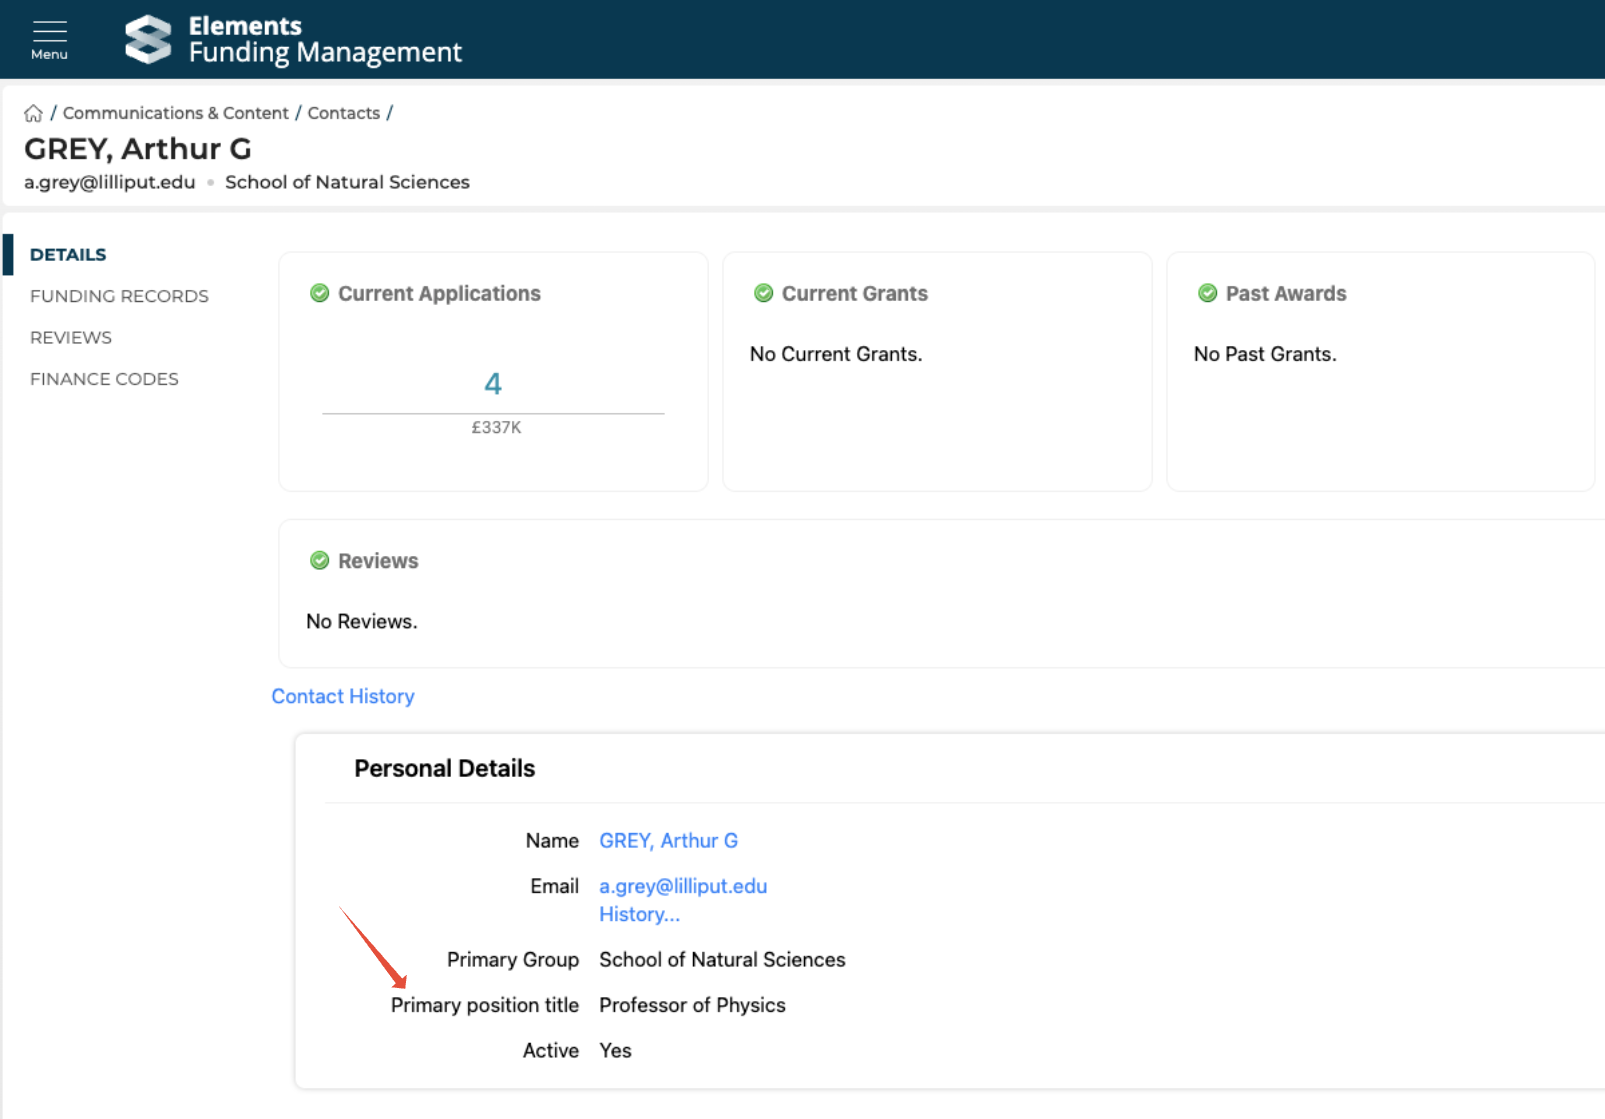Navigate to Contacts breadcrumb link
Screen dimensions: 1605x1119
coord(343,113)
